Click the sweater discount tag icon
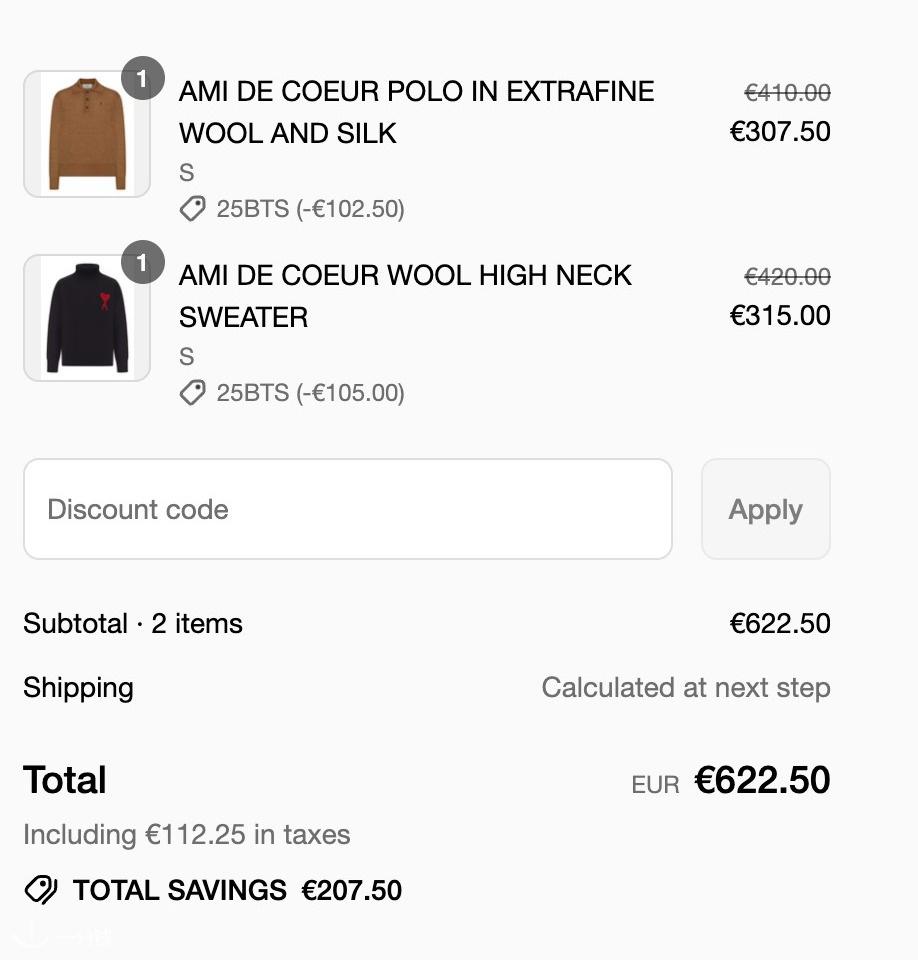 tap(192, 392)
